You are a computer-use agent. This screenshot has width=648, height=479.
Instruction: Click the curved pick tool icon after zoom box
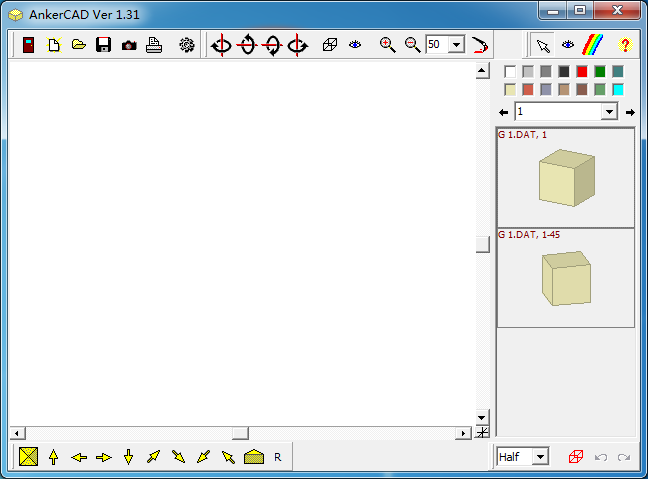pos(480,45)
